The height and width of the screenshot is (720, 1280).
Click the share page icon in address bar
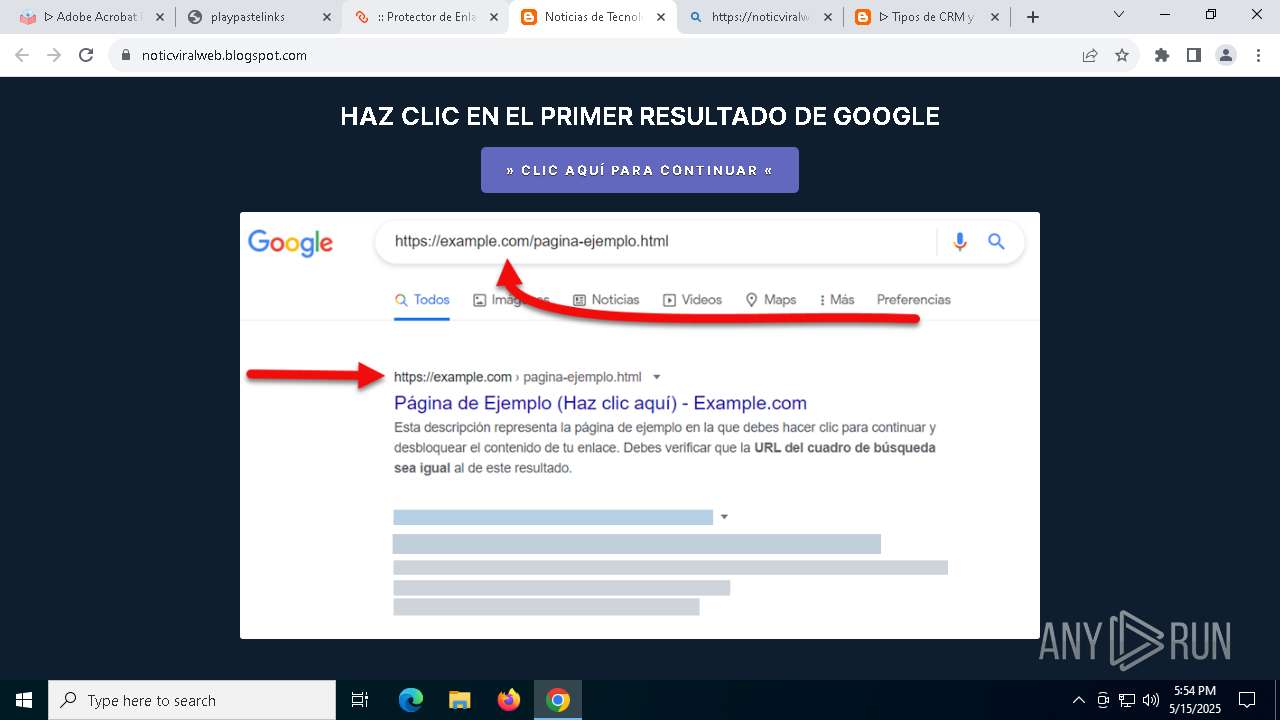1090,56
